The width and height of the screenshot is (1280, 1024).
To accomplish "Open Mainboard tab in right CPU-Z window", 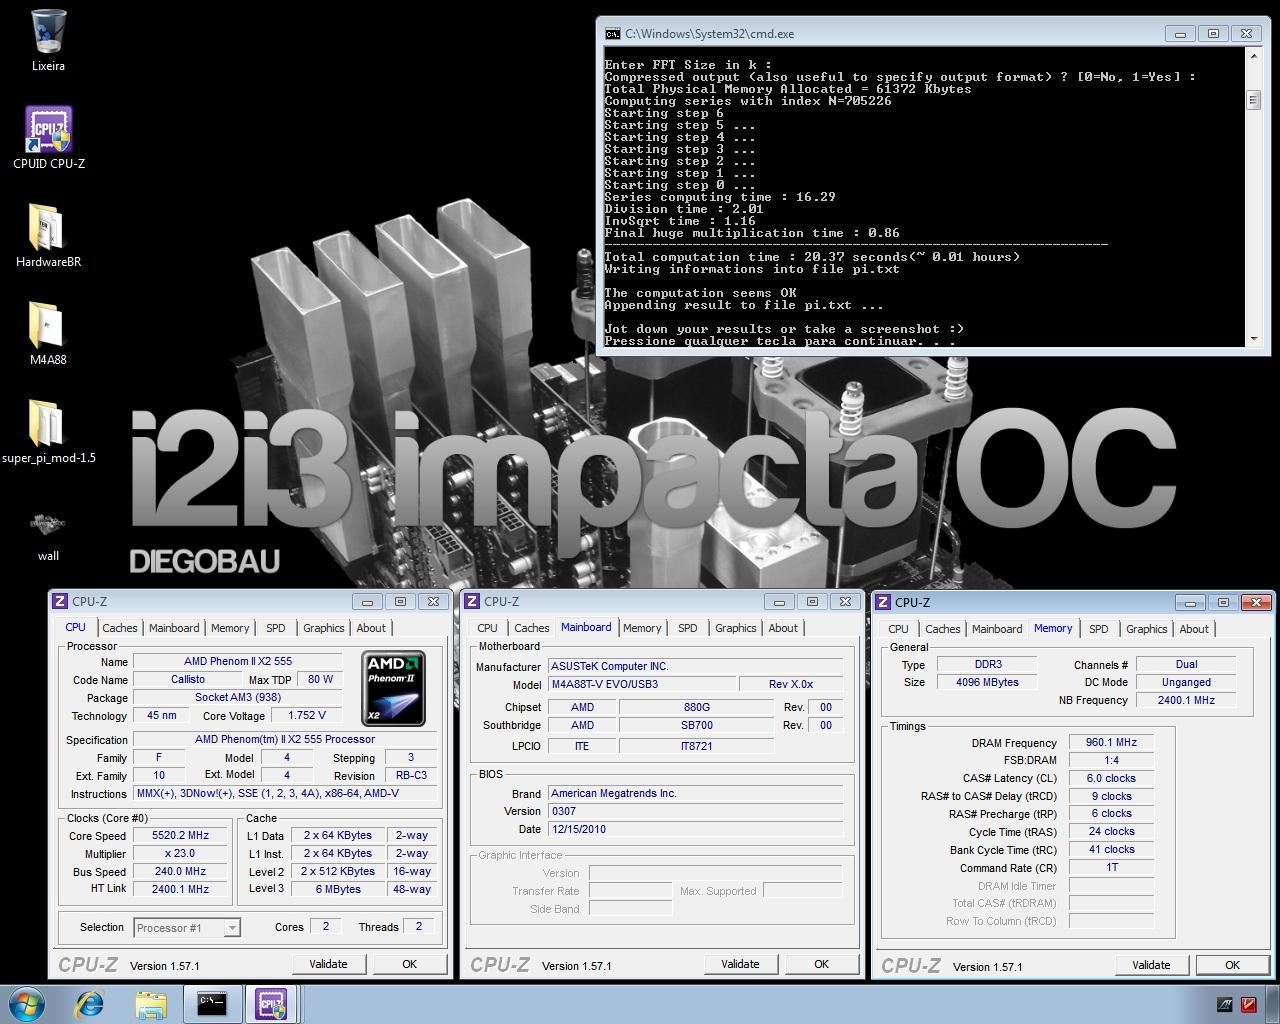I will pos(997,629).
